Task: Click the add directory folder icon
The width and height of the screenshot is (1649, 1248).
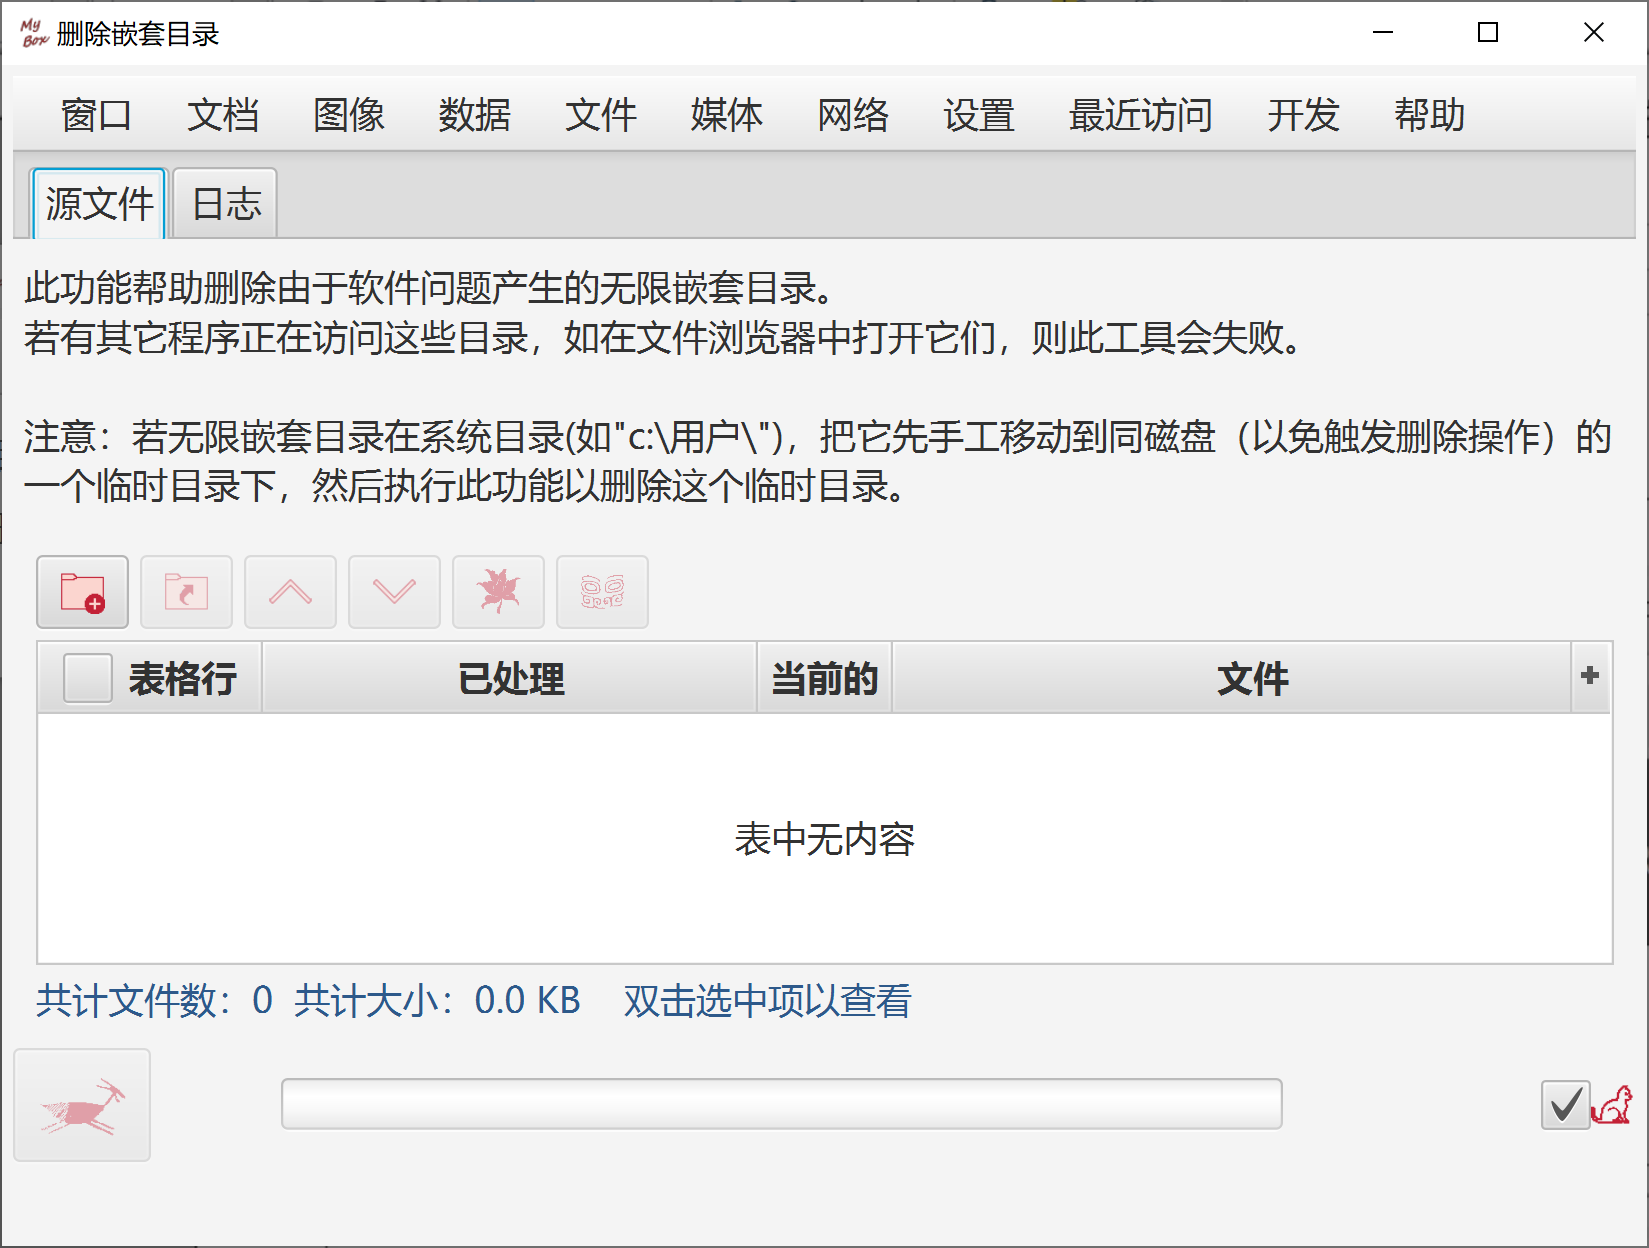Action: (82, 592)
